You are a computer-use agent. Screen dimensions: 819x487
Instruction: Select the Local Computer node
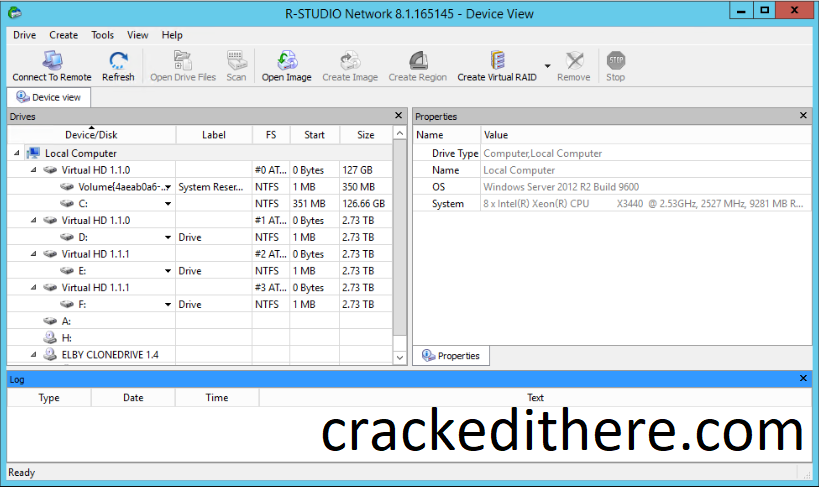coord(80,153)
